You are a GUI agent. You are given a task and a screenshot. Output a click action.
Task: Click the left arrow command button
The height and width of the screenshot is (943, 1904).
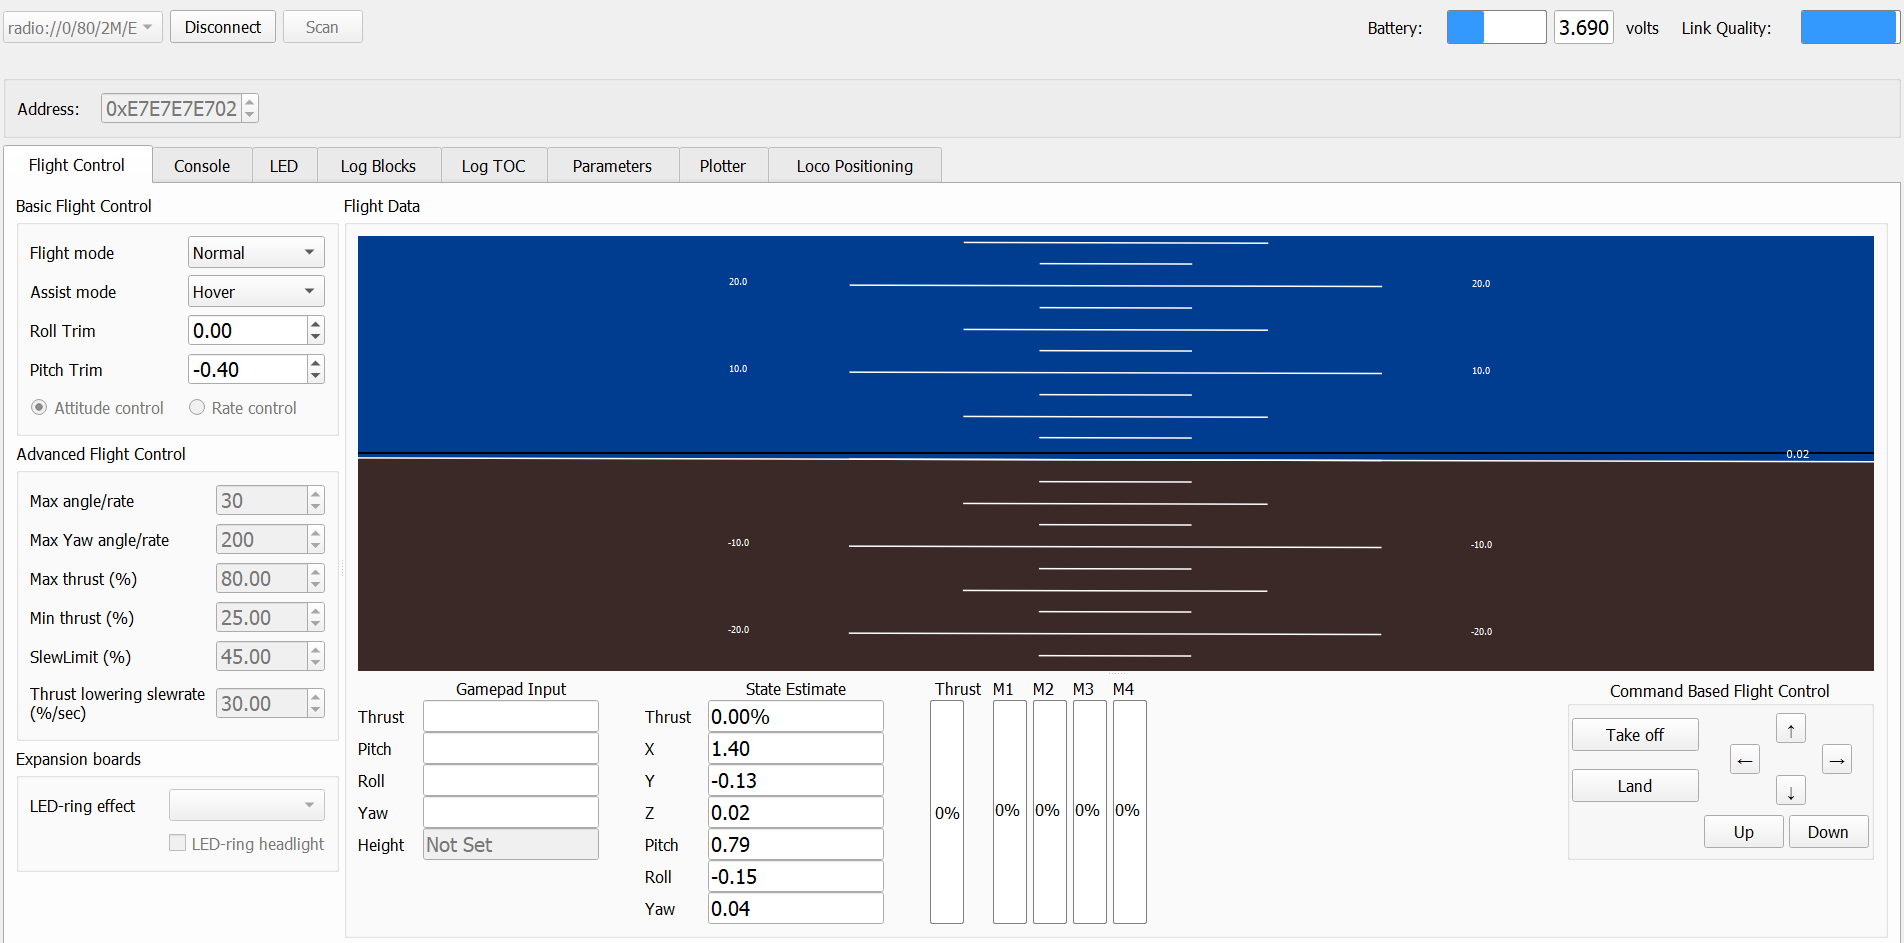[x=1744, y=760]
